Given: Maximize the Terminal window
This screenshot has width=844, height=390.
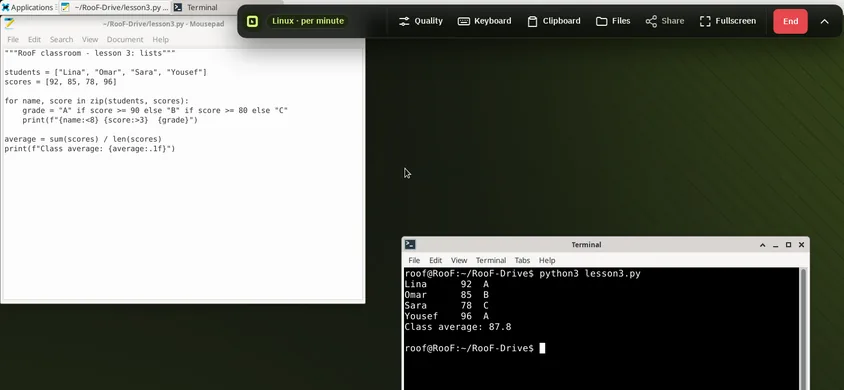Looking at the screenshot, I should point(789,245).
